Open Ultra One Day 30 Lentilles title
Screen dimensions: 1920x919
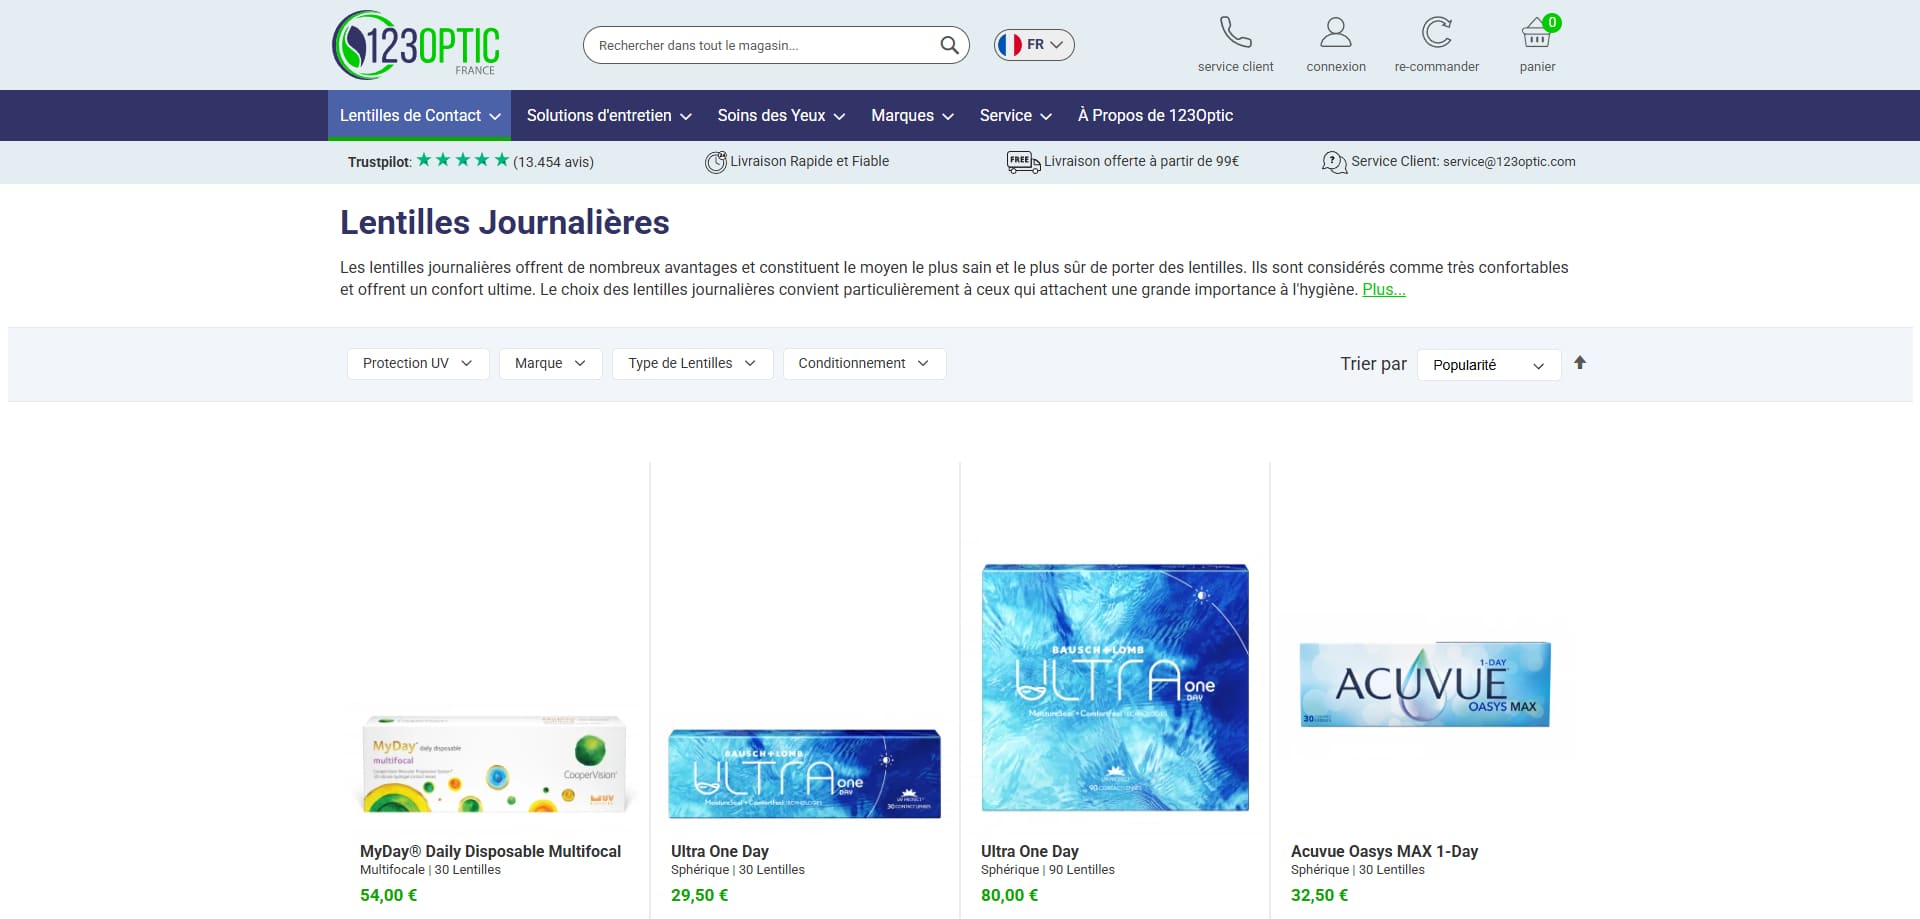[720, 851]
